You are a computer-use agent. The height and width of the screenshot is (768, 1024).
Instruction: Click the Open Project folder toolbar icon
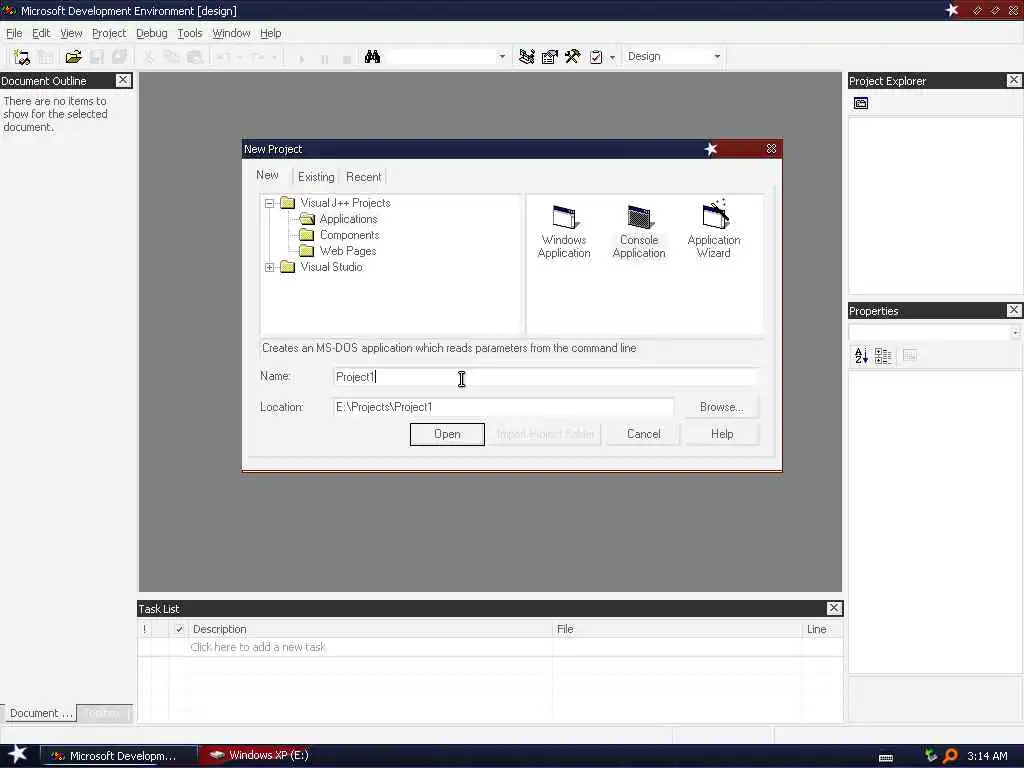pyautogui.click(x=73, y=57)
